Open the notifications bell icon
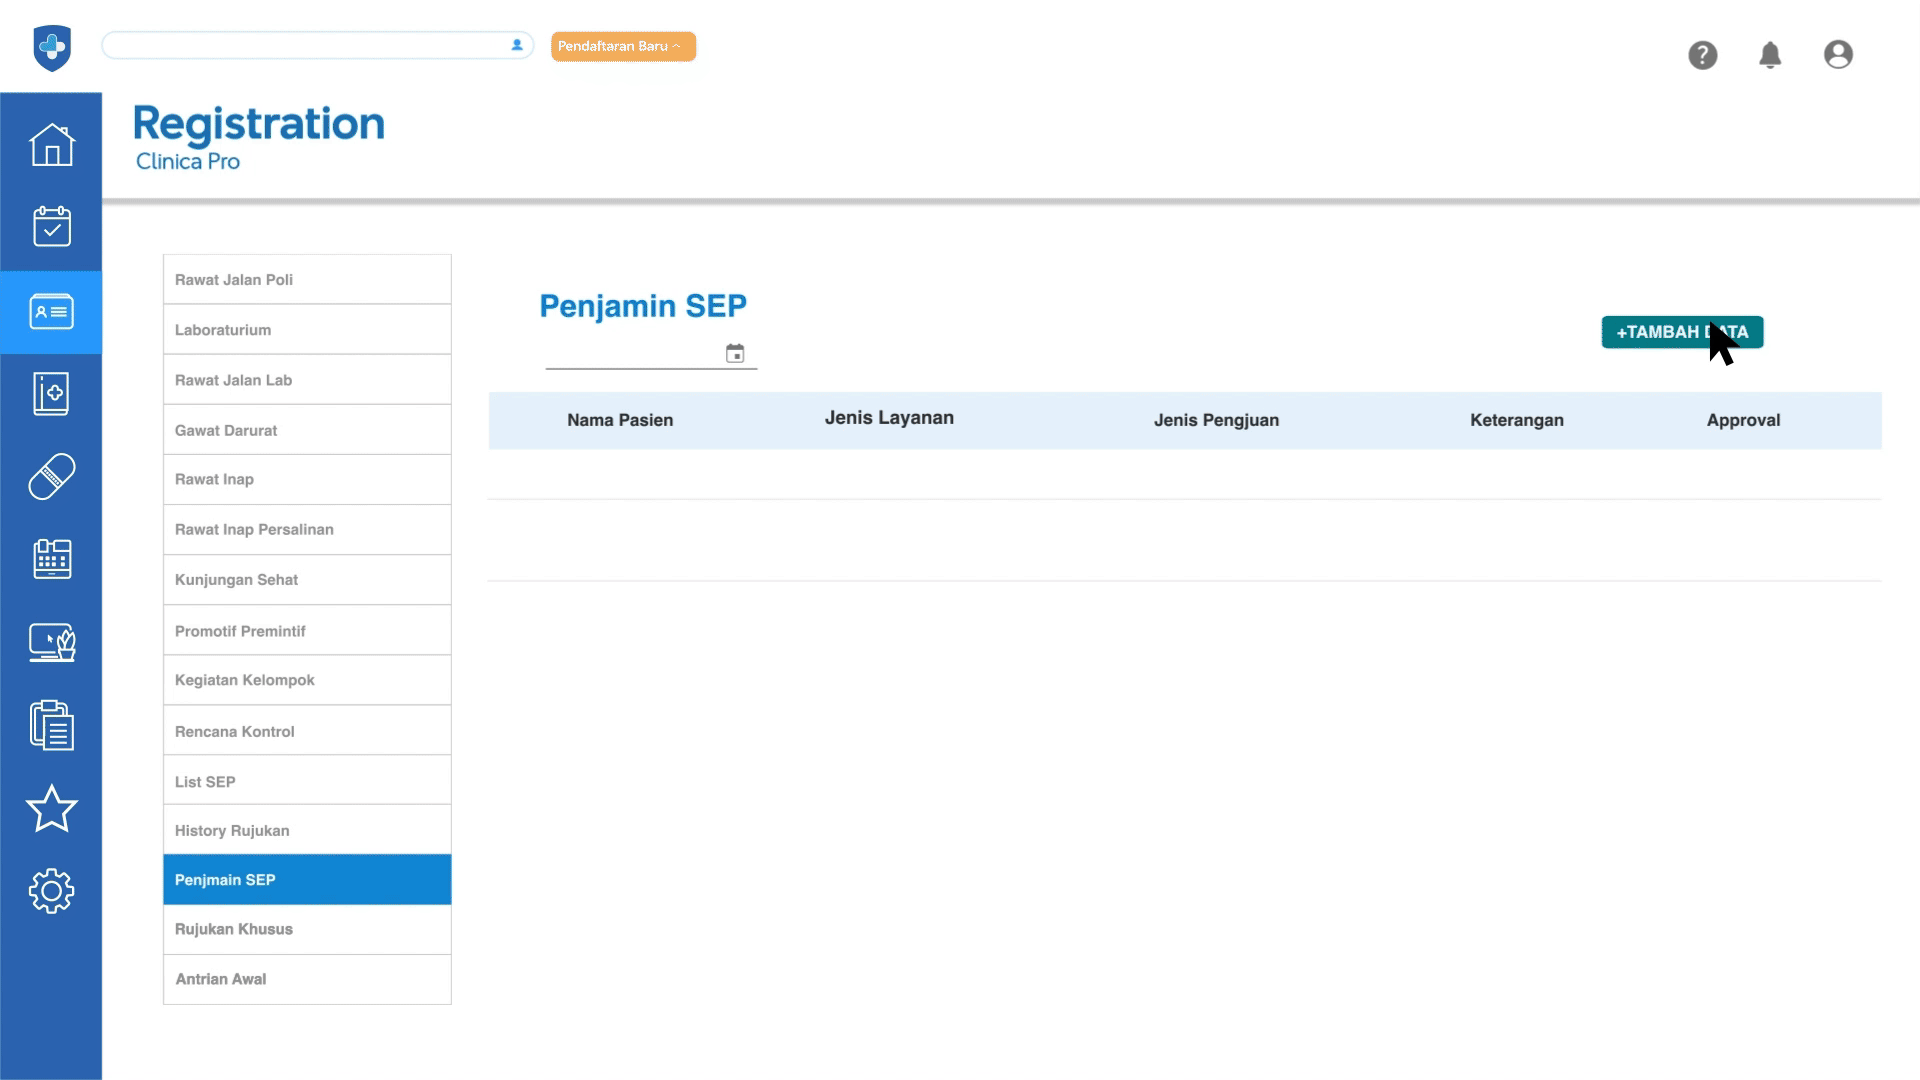The width and height of the screenshot is (1920, 1080). tap(1770, 55)
